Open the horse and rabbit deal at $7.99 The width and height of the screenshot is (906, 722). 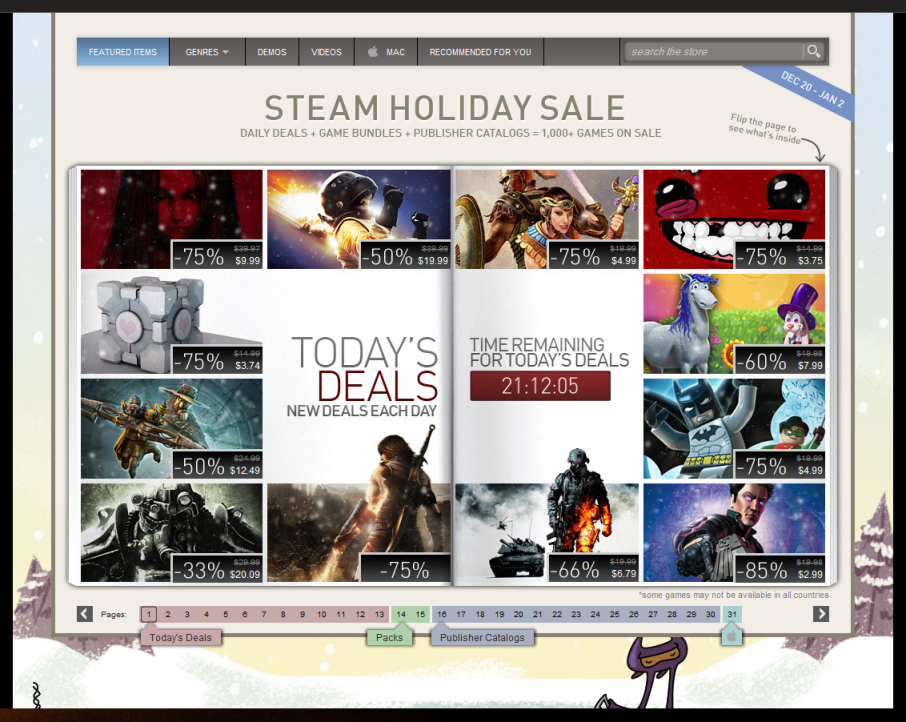pos(734,324)
